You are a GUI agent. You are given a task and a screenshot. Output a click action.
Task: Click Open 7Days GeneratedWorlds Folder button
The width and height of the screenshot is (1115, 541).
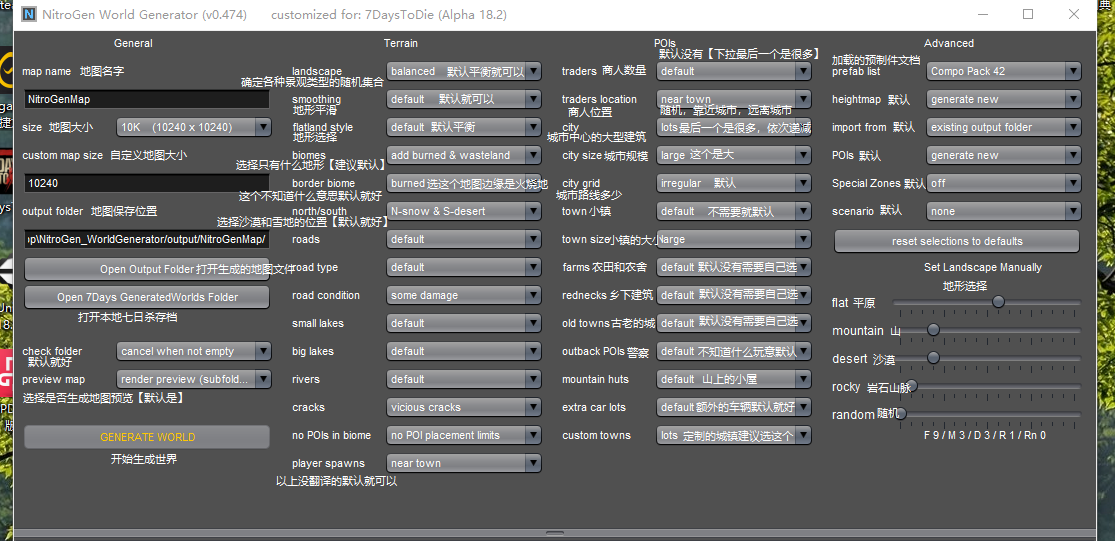147,297
